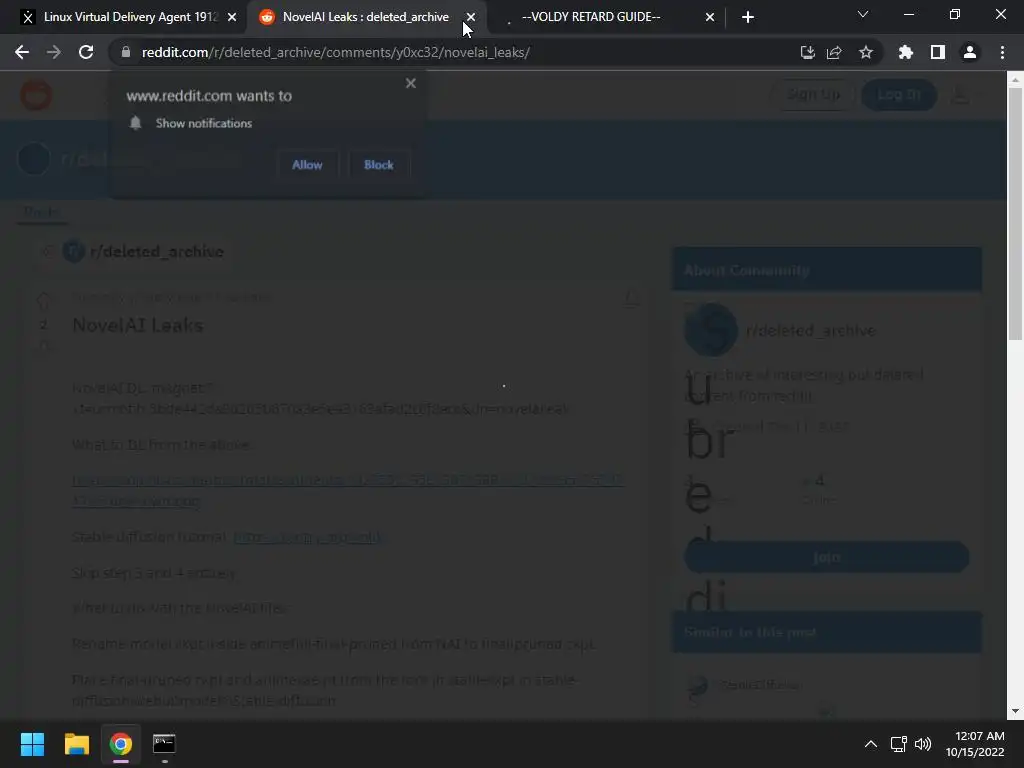Click the Log In button
This screenshot has width=1024, height=768.
point(899,95)
